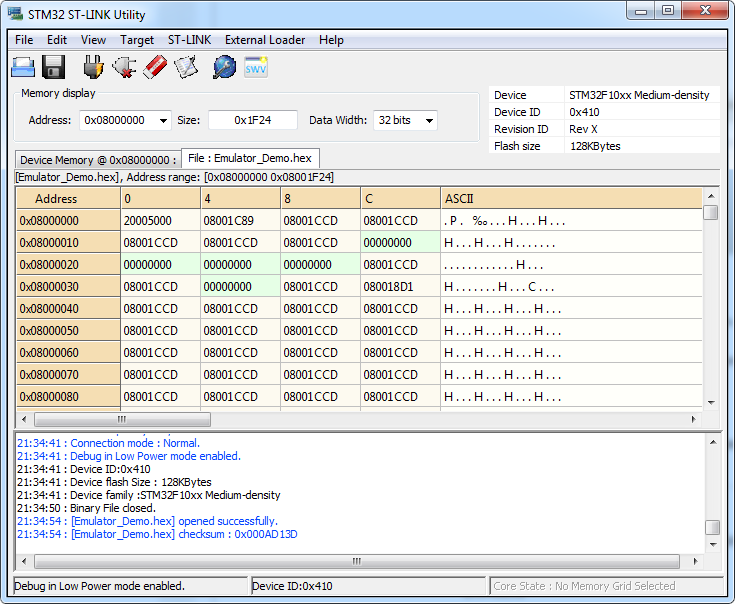The height and width of the screenshot is (604, 735).
Task: Open the SWV viewer icon
Action: (x=256, y=67)
